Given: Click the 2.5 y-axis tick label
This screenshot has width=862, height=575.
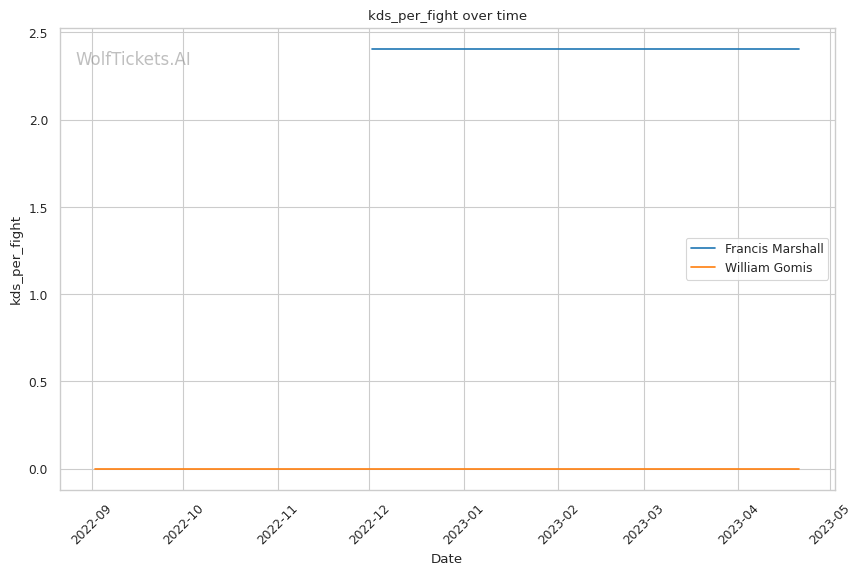Looking at the screenshot, I should (39, 34).
